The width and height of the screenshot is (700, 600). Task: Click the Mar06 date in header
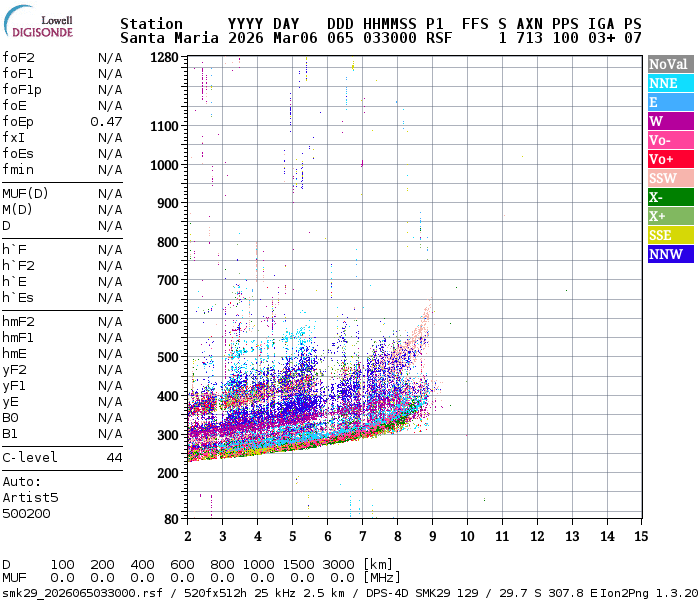pos(295,38)
